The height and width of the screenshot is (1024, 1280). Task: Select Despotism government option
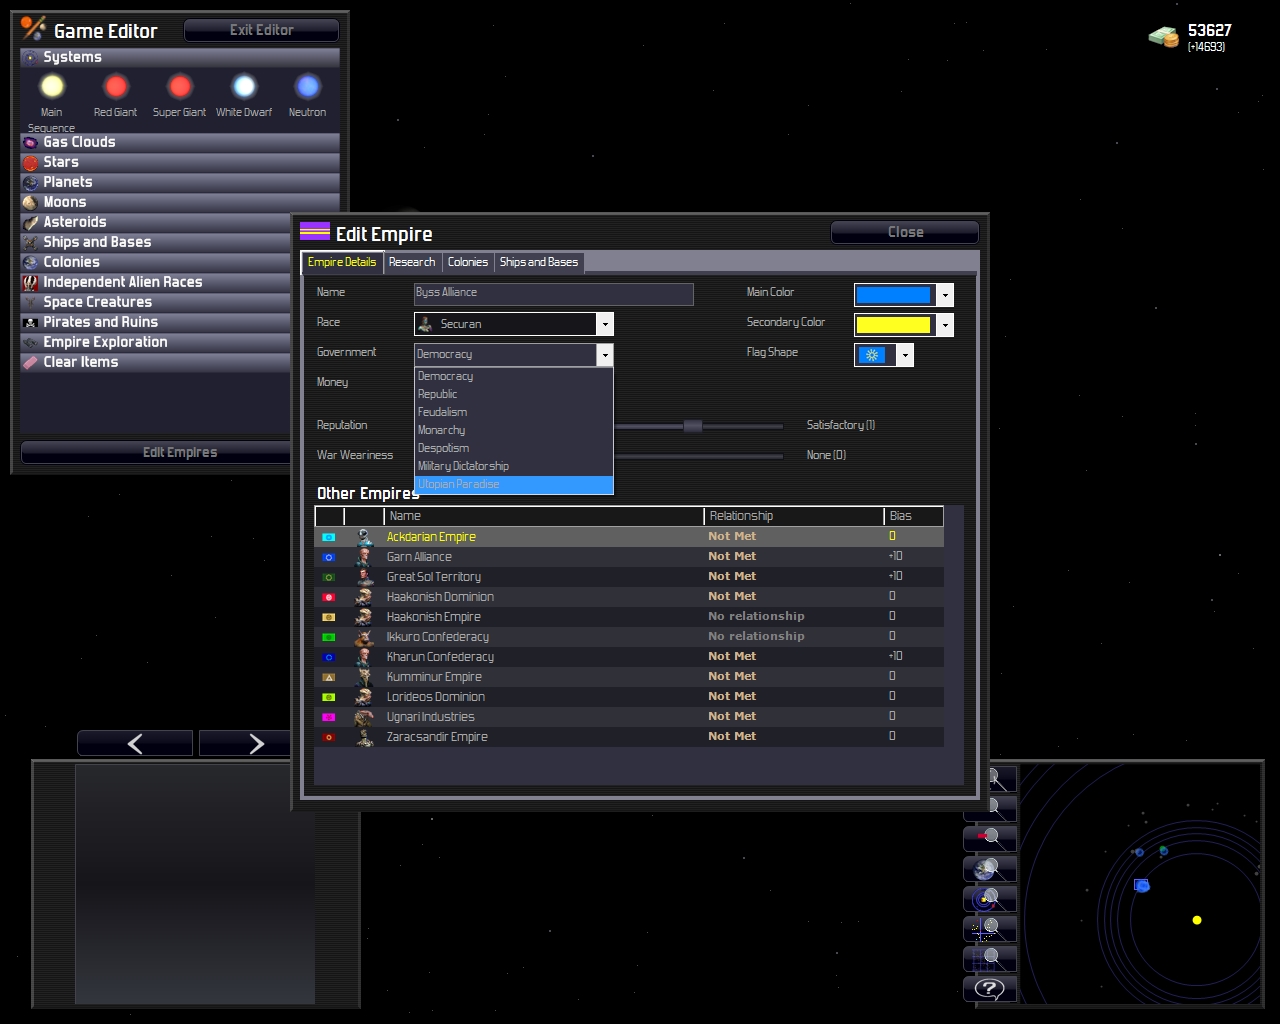(514, 448)
